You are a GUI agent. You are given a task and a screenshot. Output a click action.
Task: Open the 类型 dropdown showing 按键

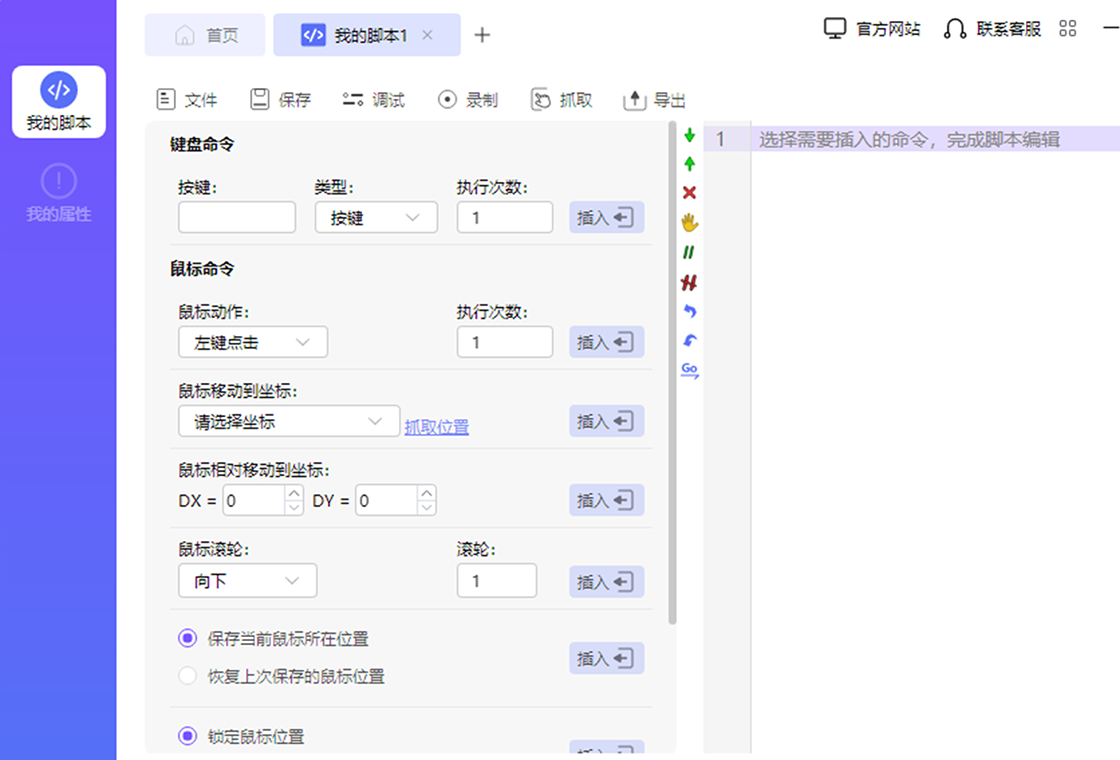click(x=376, y=217)
